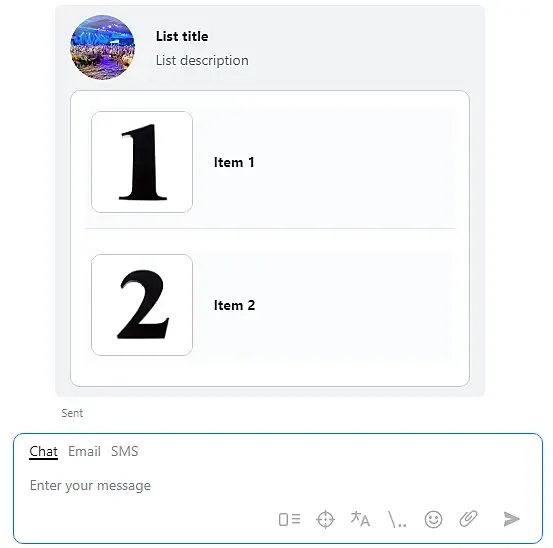Click the List title heading
Image resolution: width=553 pixels, height=548 pixels.
click(x=182, y=36)
